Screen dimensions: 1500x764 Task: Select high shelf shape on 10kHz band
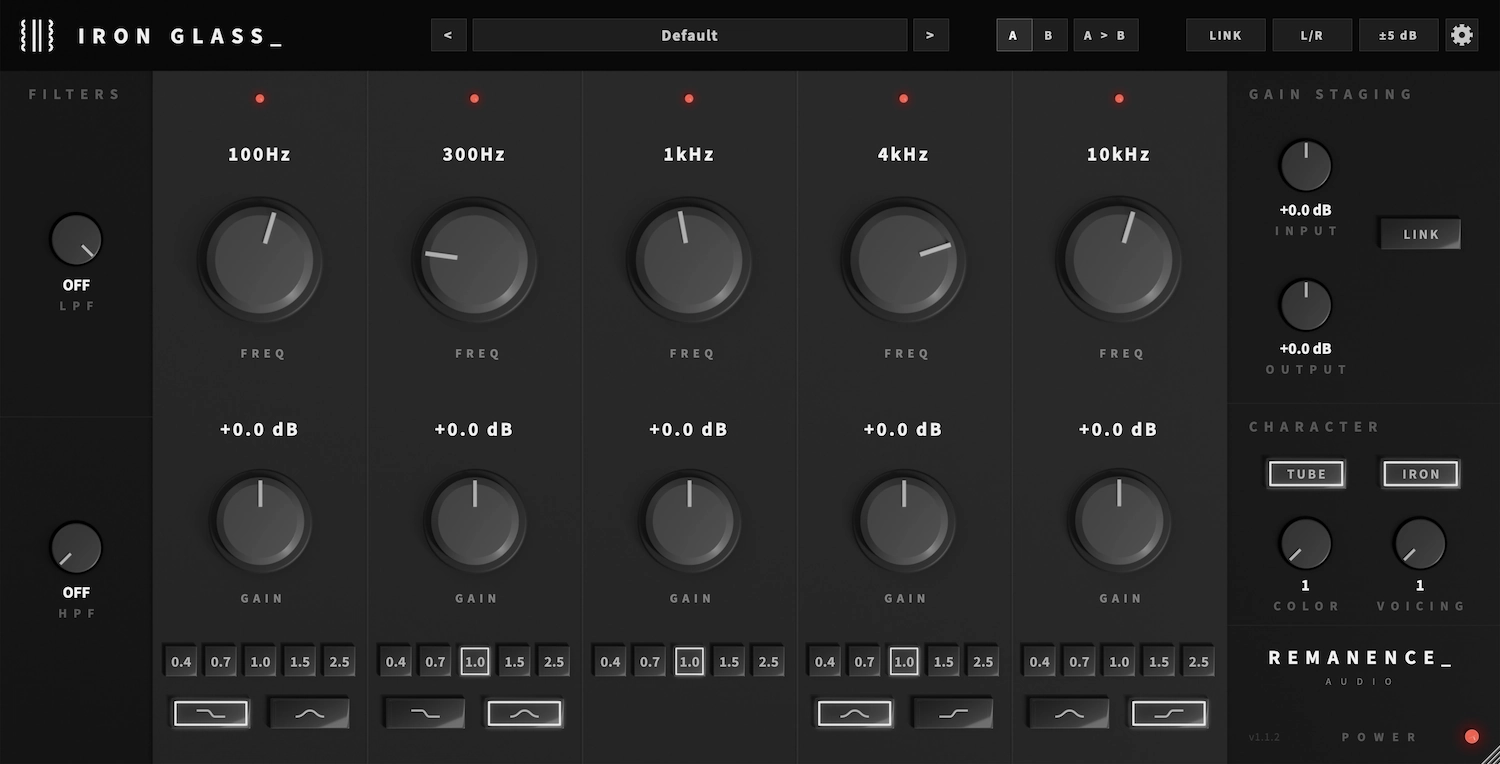coord(1169,713)
